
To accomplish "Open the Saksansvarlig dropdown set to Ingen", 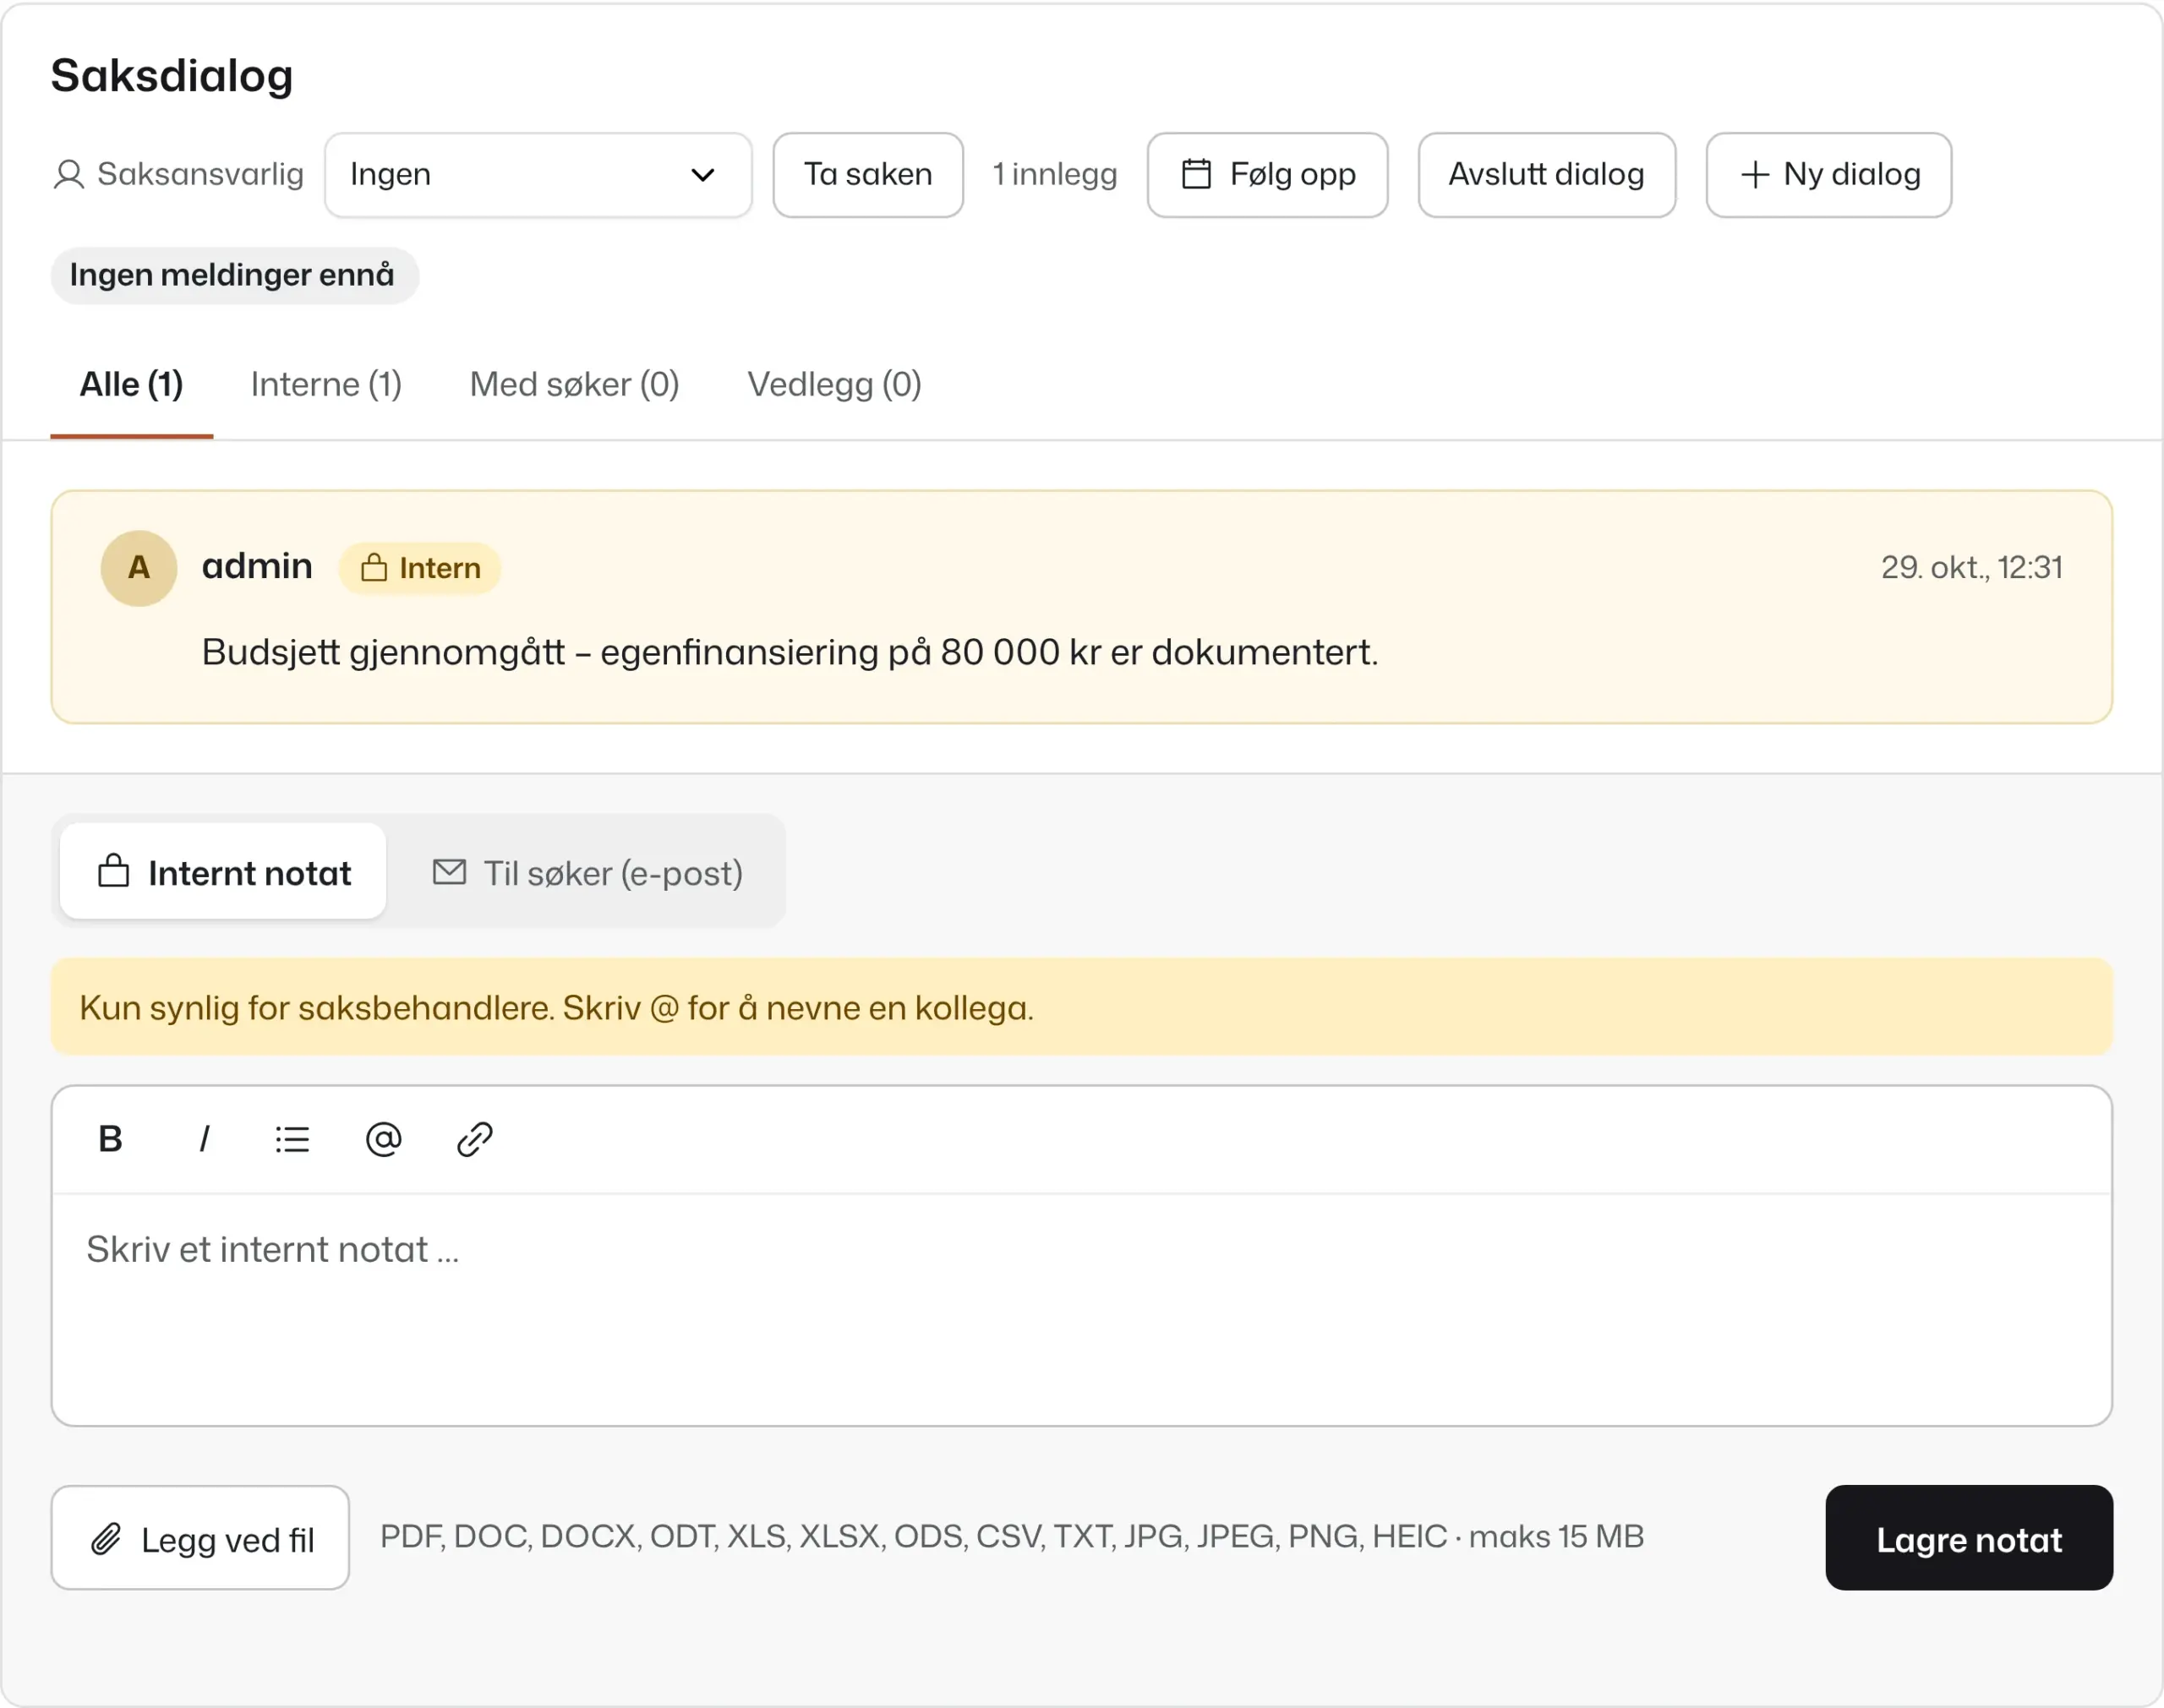I will [538, 175].
